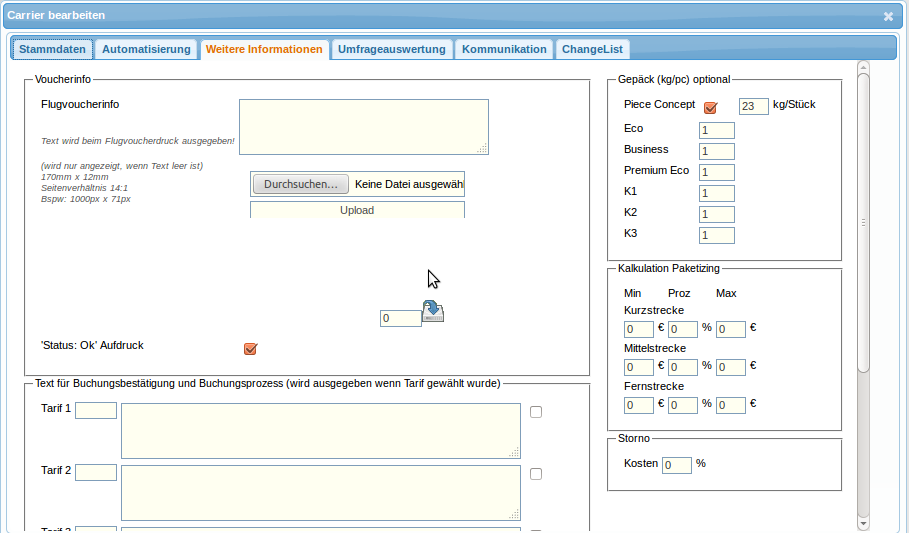Click the Durchsuchen file browse button
Image resolution: width=909 pixels, height=533 pixels.
[x=300, y=184]
